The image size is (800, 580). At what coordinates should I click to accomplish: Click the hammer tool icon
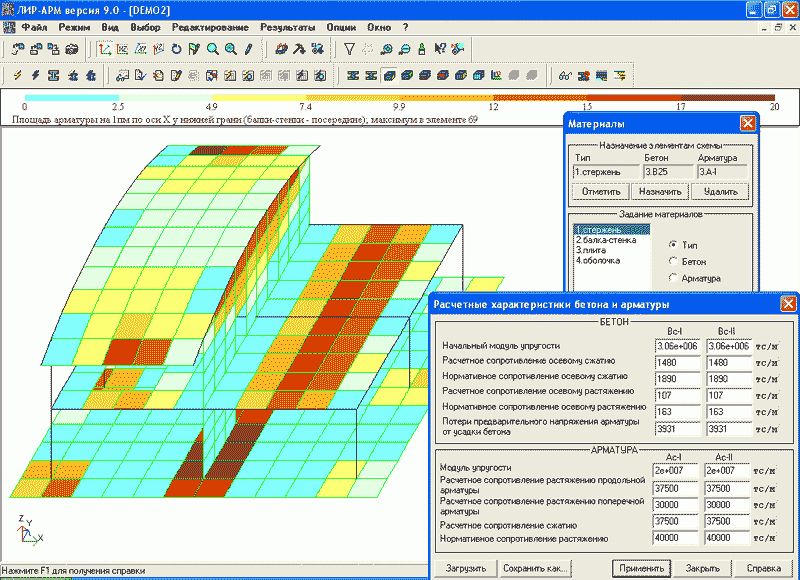coord(299,48)
